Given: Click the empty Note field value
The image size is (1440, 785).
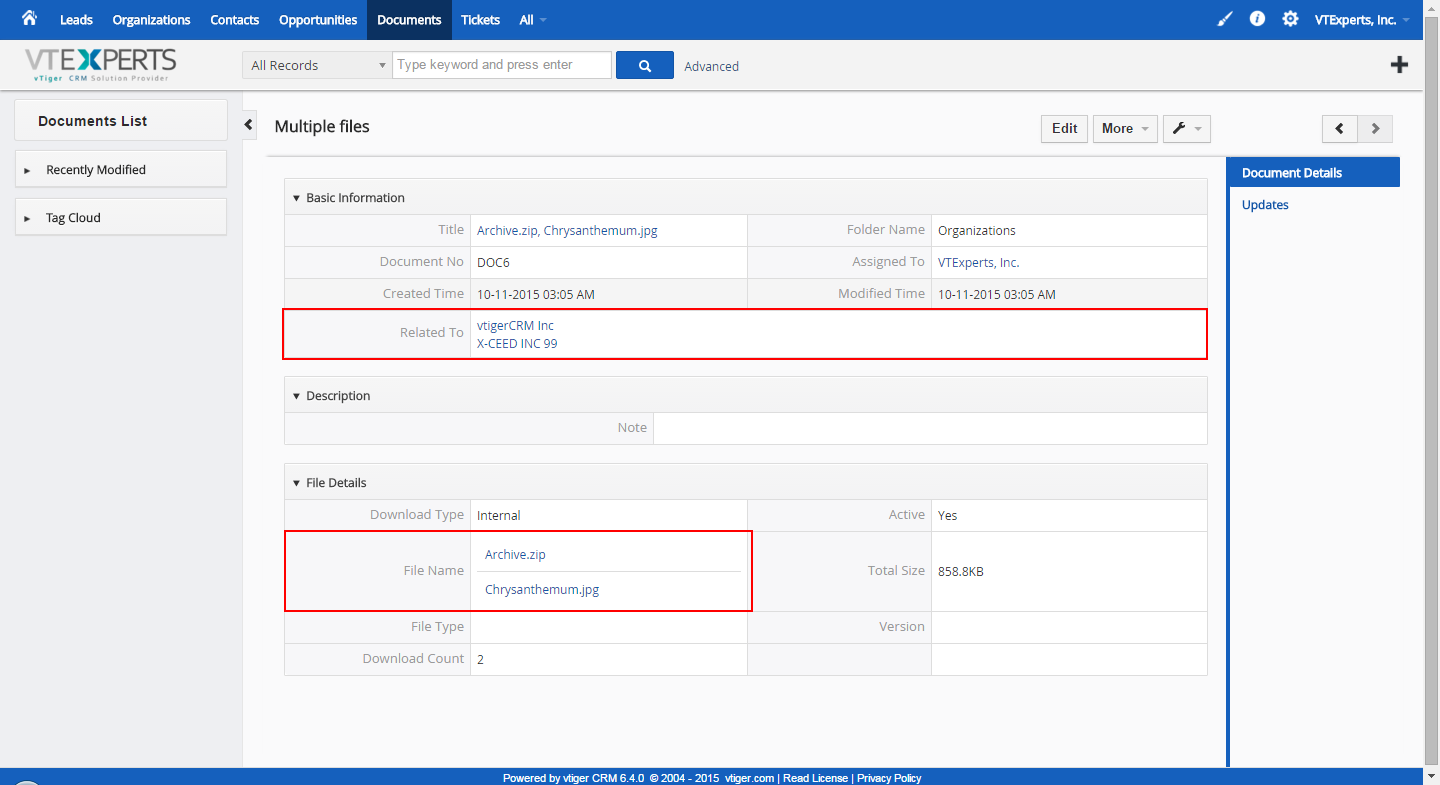Looking at the screenshot, I should pos(930,427).
